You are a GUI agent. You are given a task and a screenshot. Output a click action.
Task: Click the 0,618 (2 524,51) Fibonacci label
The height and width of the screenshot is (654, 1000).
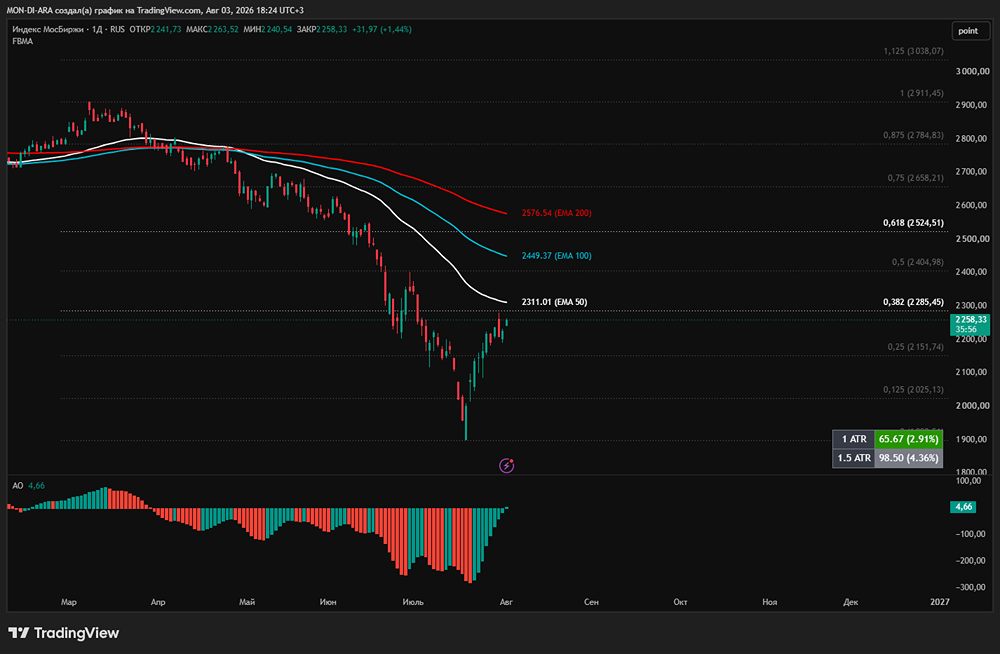point(913,223)
